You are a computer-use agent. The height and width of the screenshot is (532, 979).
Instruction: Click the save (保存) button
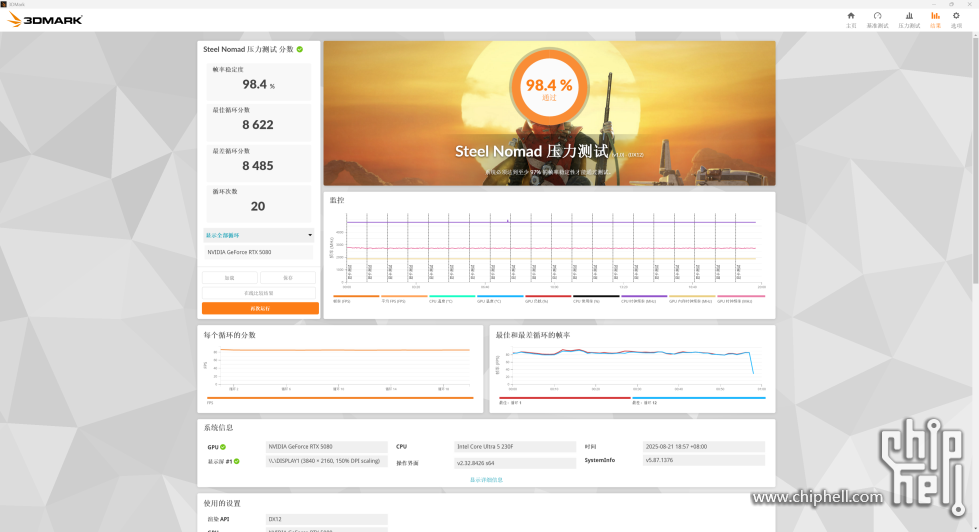tap(288, 277)
